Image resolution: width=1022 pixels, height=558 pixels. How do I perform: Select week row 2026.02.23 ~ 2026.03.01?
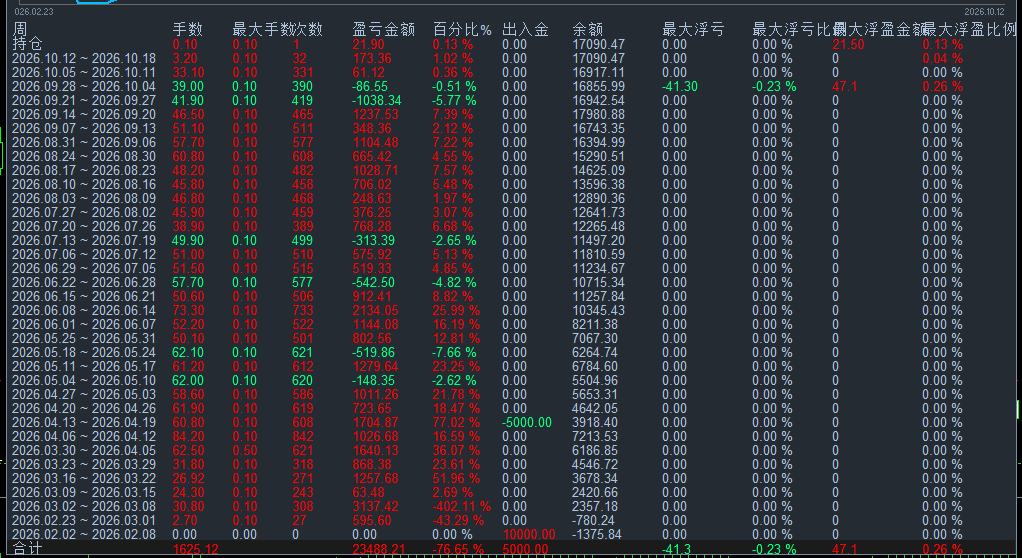(84, 521)
